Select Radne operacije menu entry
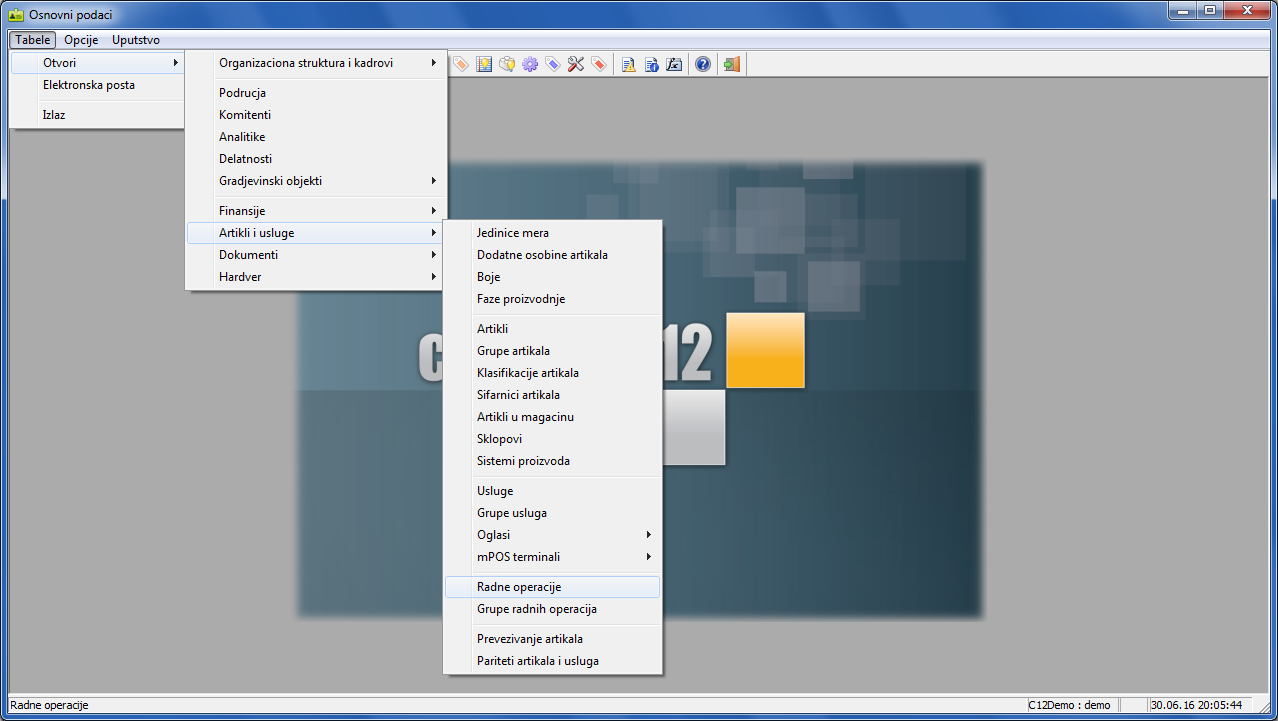Screen dimensions: 1278x721 click(x=551, y=587)
